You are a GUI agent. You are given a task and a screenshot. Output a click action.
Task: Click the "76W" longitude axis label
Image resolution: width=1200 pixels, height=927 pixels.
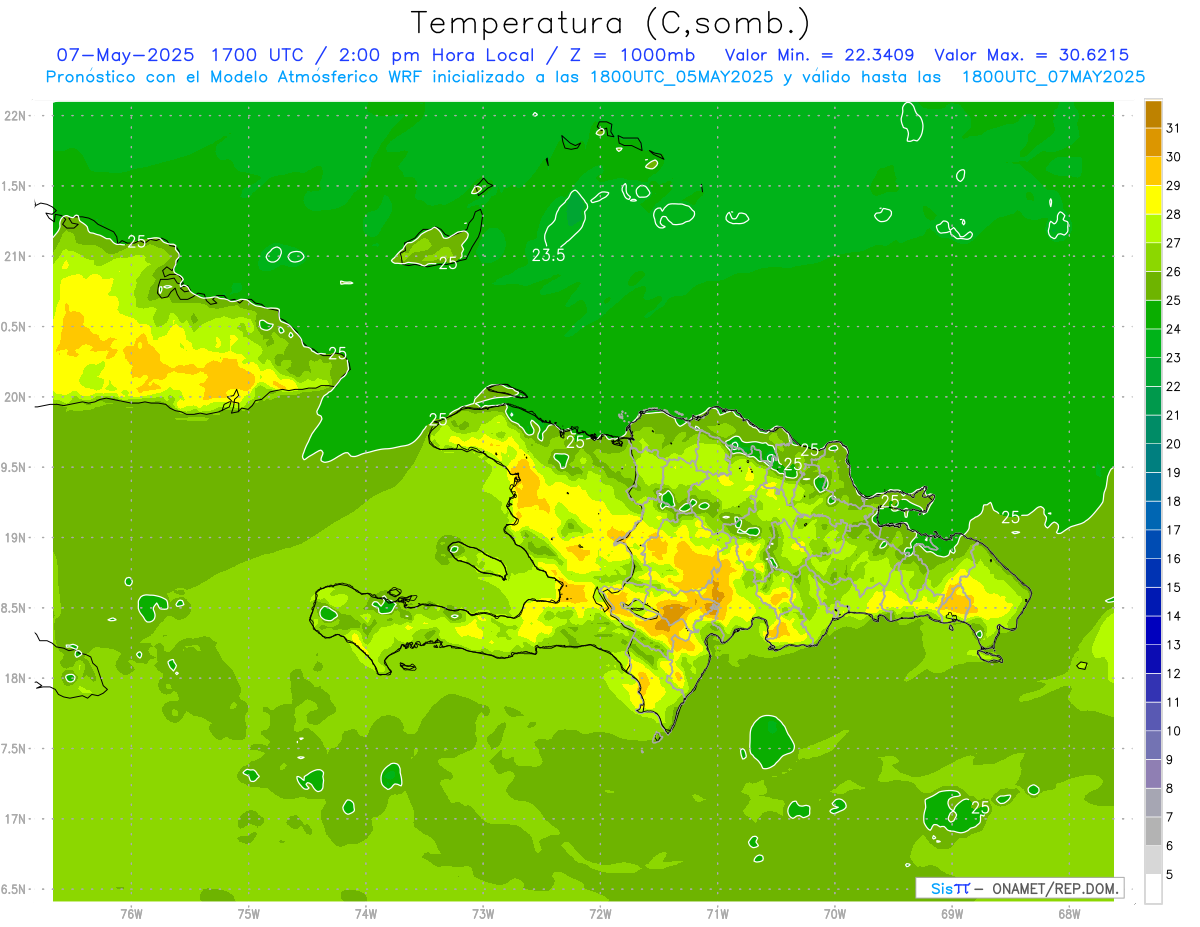131,914
